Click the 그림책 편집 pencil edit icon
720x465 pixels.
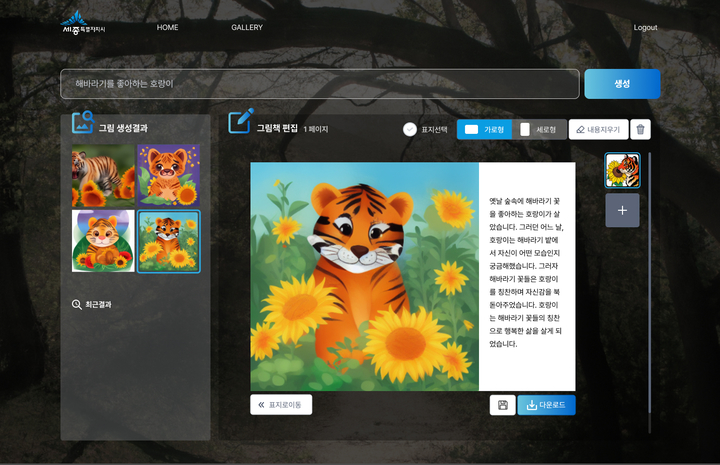point(240,122)
